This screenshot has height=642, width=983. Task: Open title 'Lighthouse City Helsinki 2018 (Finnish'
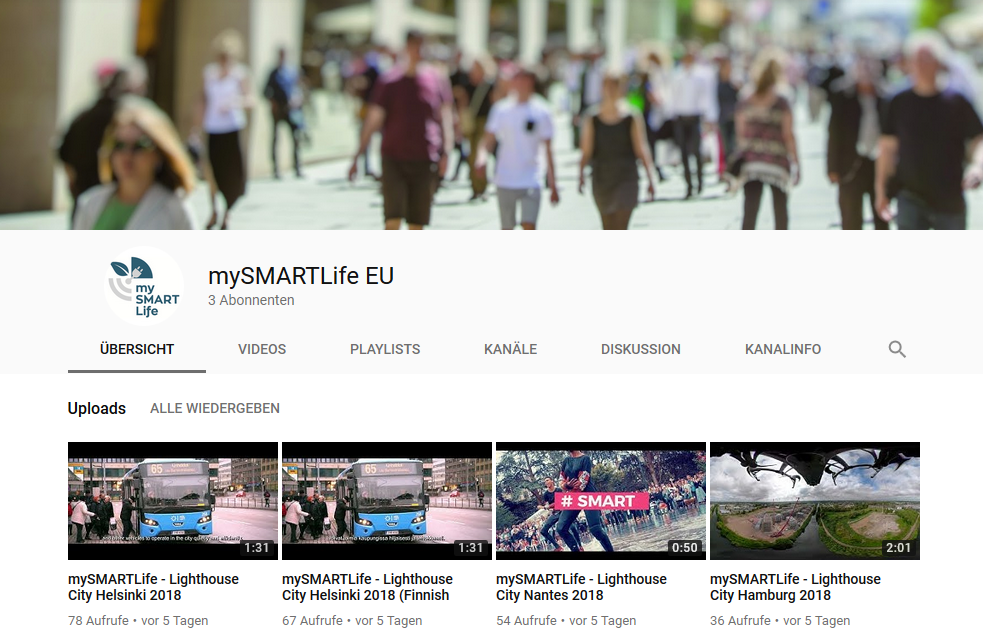367,587
